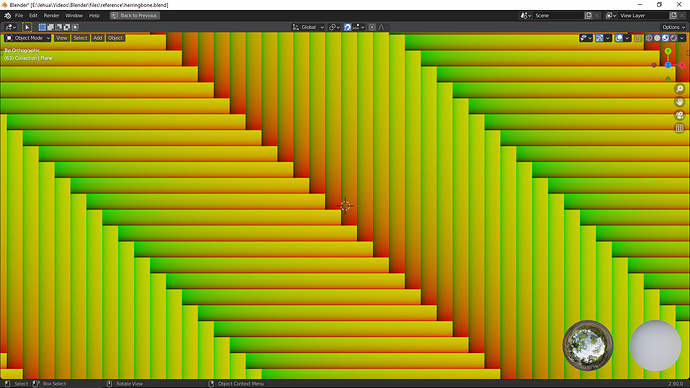
Task: Click the green Y axis gizmo handle
Action: (668, 51)
